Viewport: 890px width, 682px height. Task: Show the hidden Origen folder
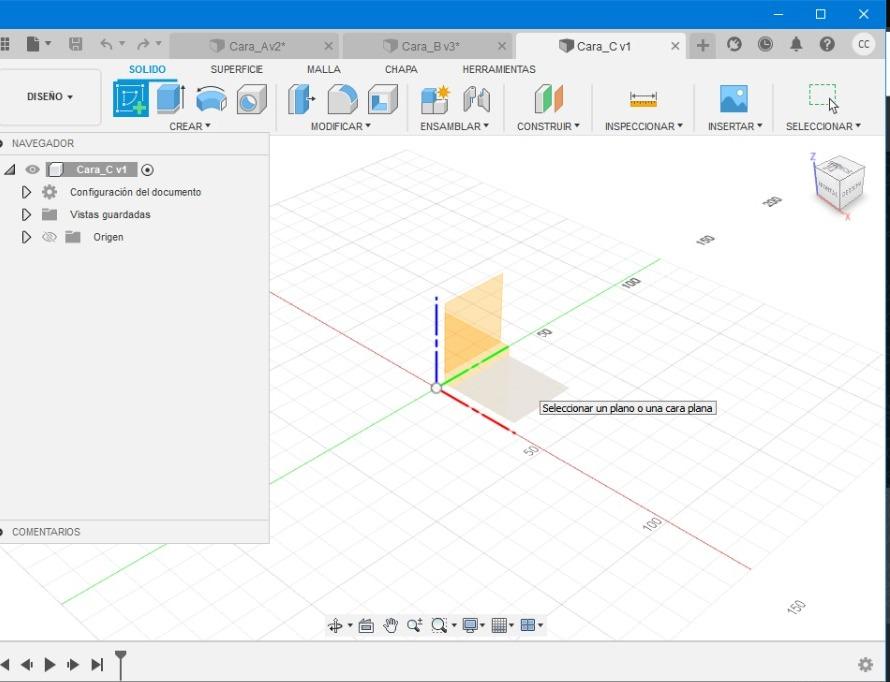tap(49, 237)
